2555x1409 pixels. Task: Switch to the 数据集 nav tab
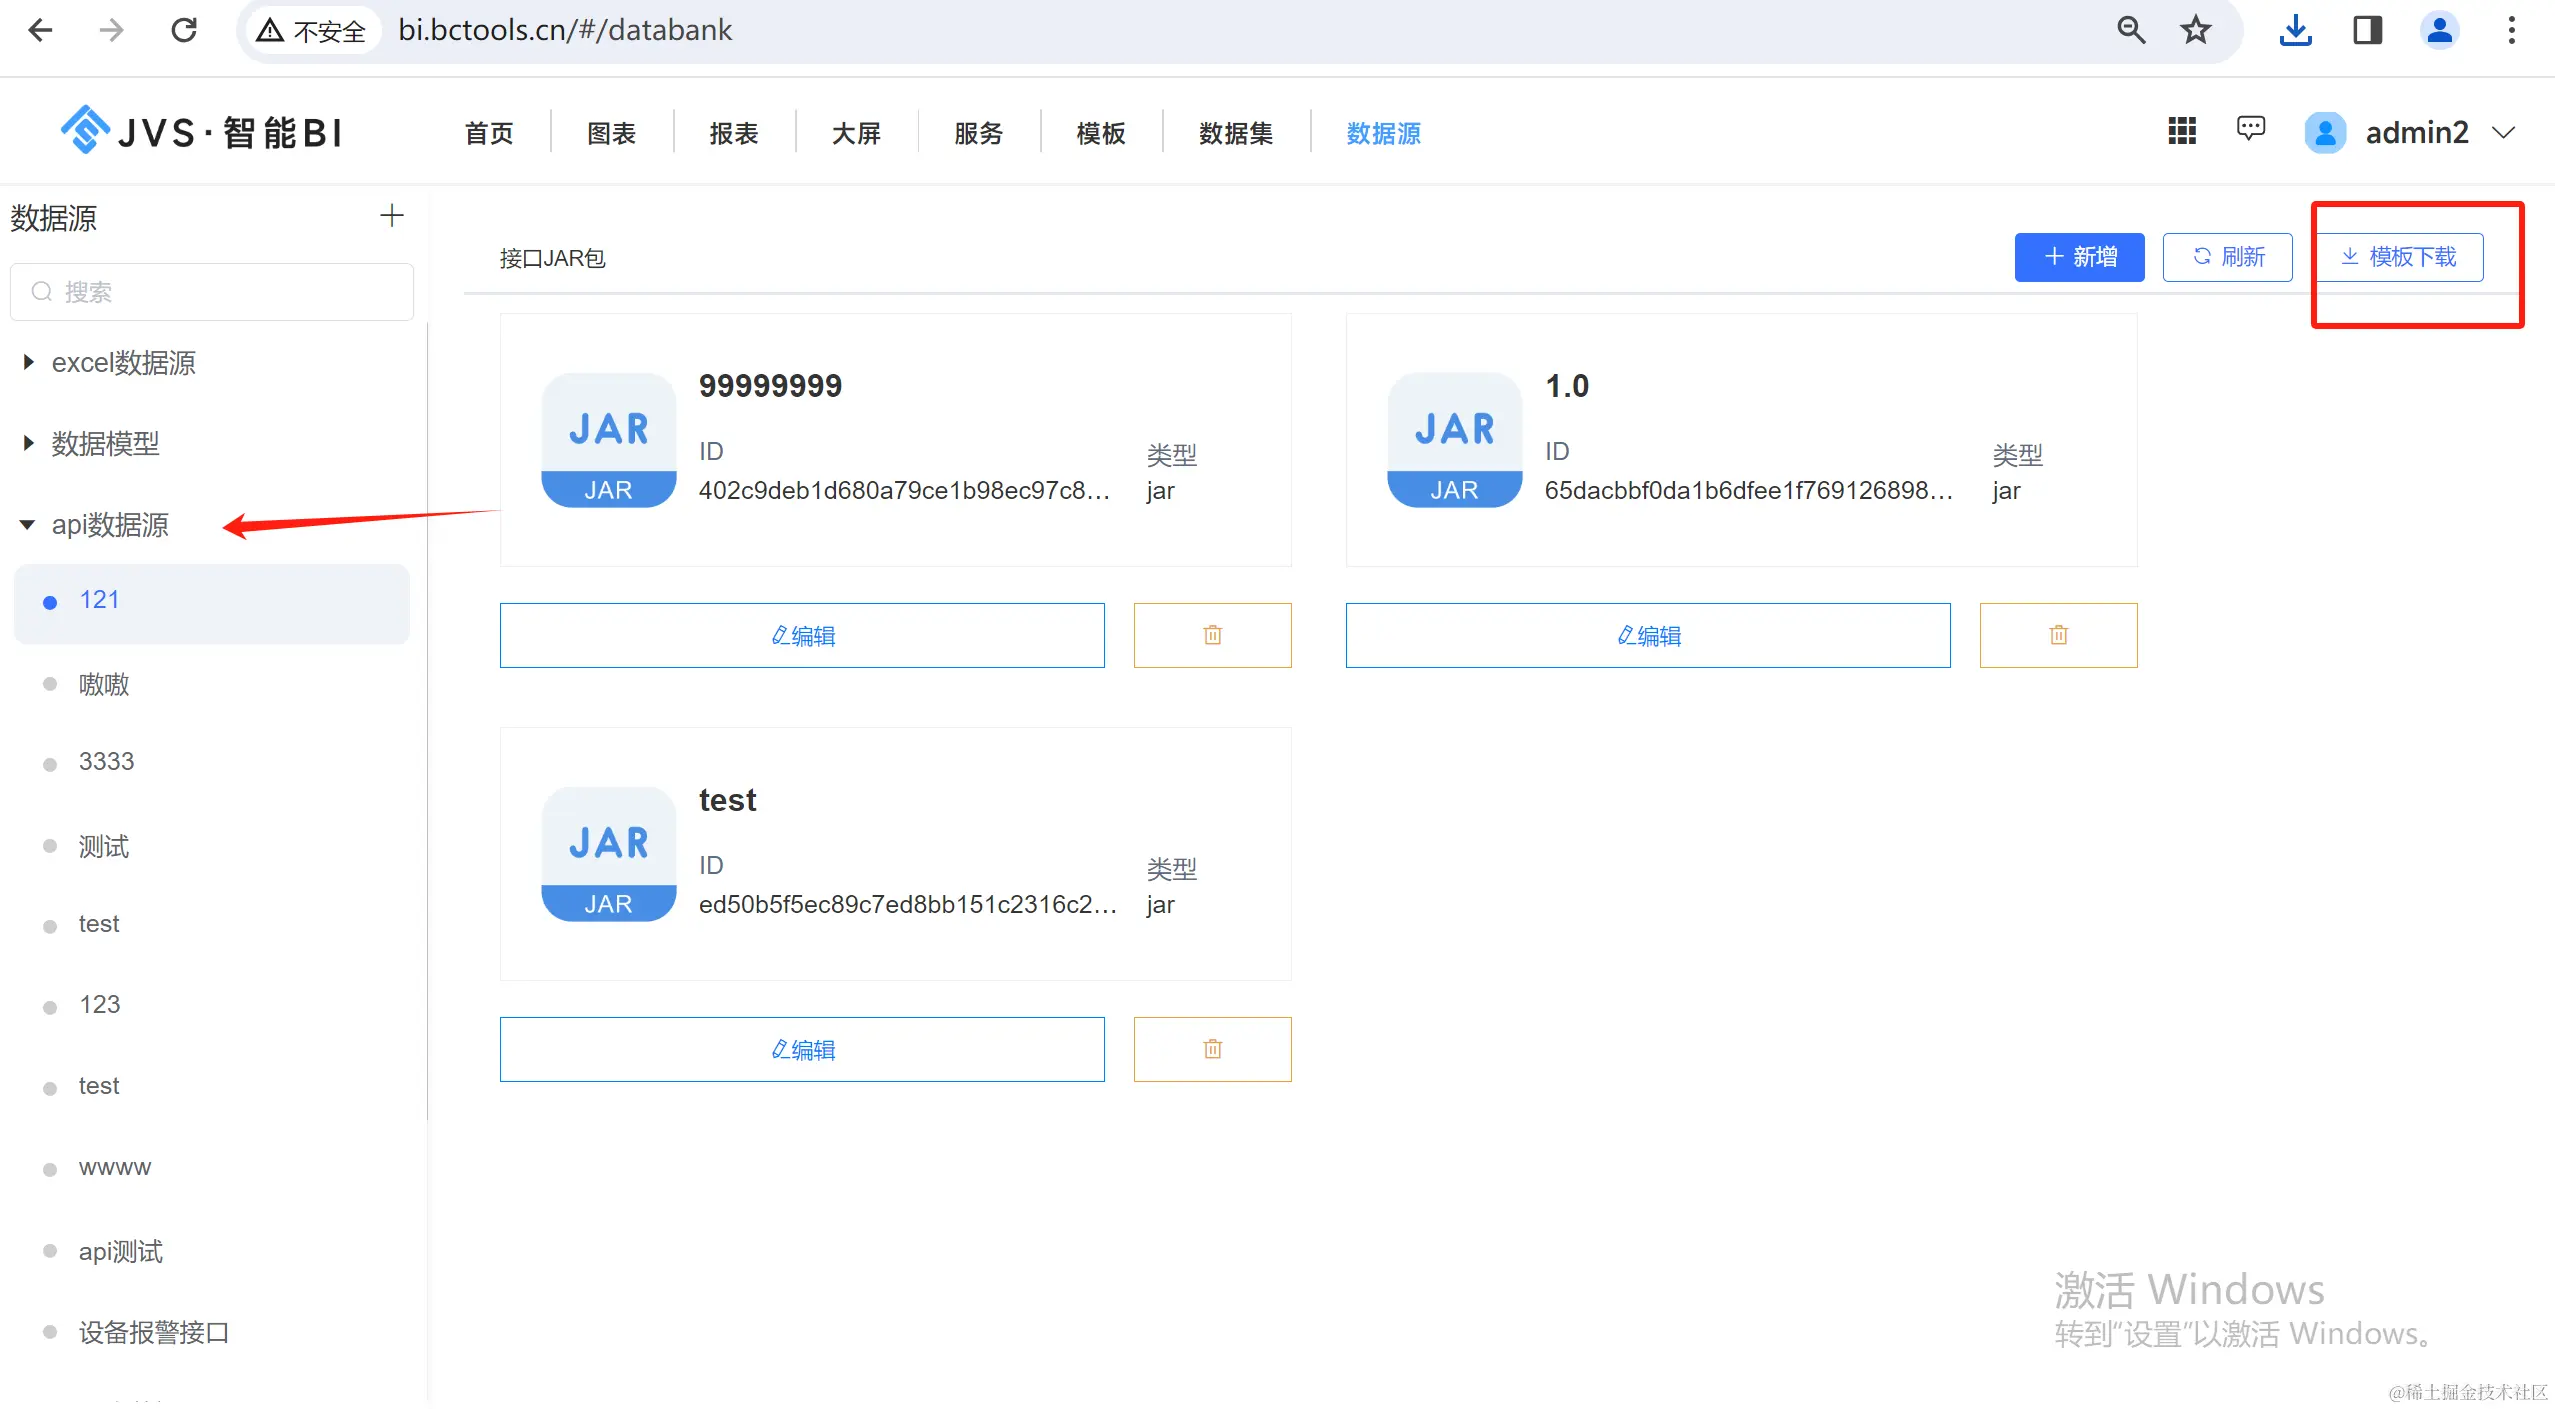coord(1235,133)
